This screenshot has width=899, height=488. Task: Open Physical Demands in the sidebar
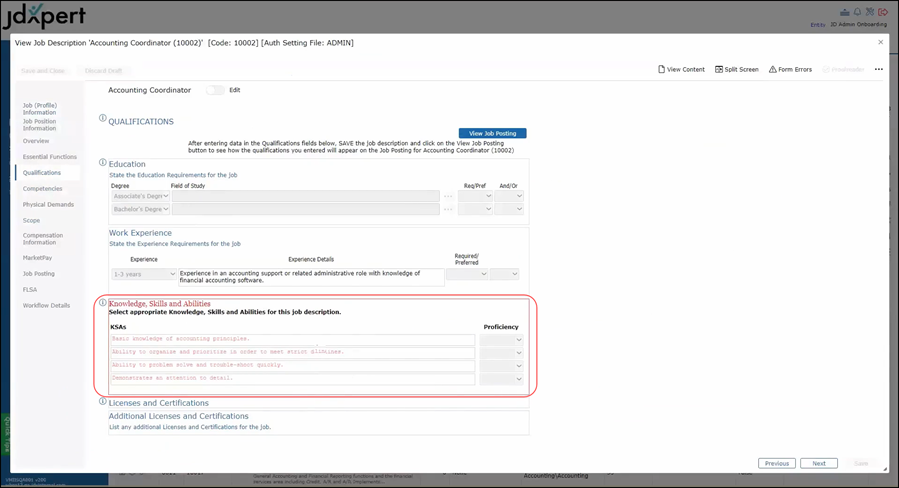point(48,204)
